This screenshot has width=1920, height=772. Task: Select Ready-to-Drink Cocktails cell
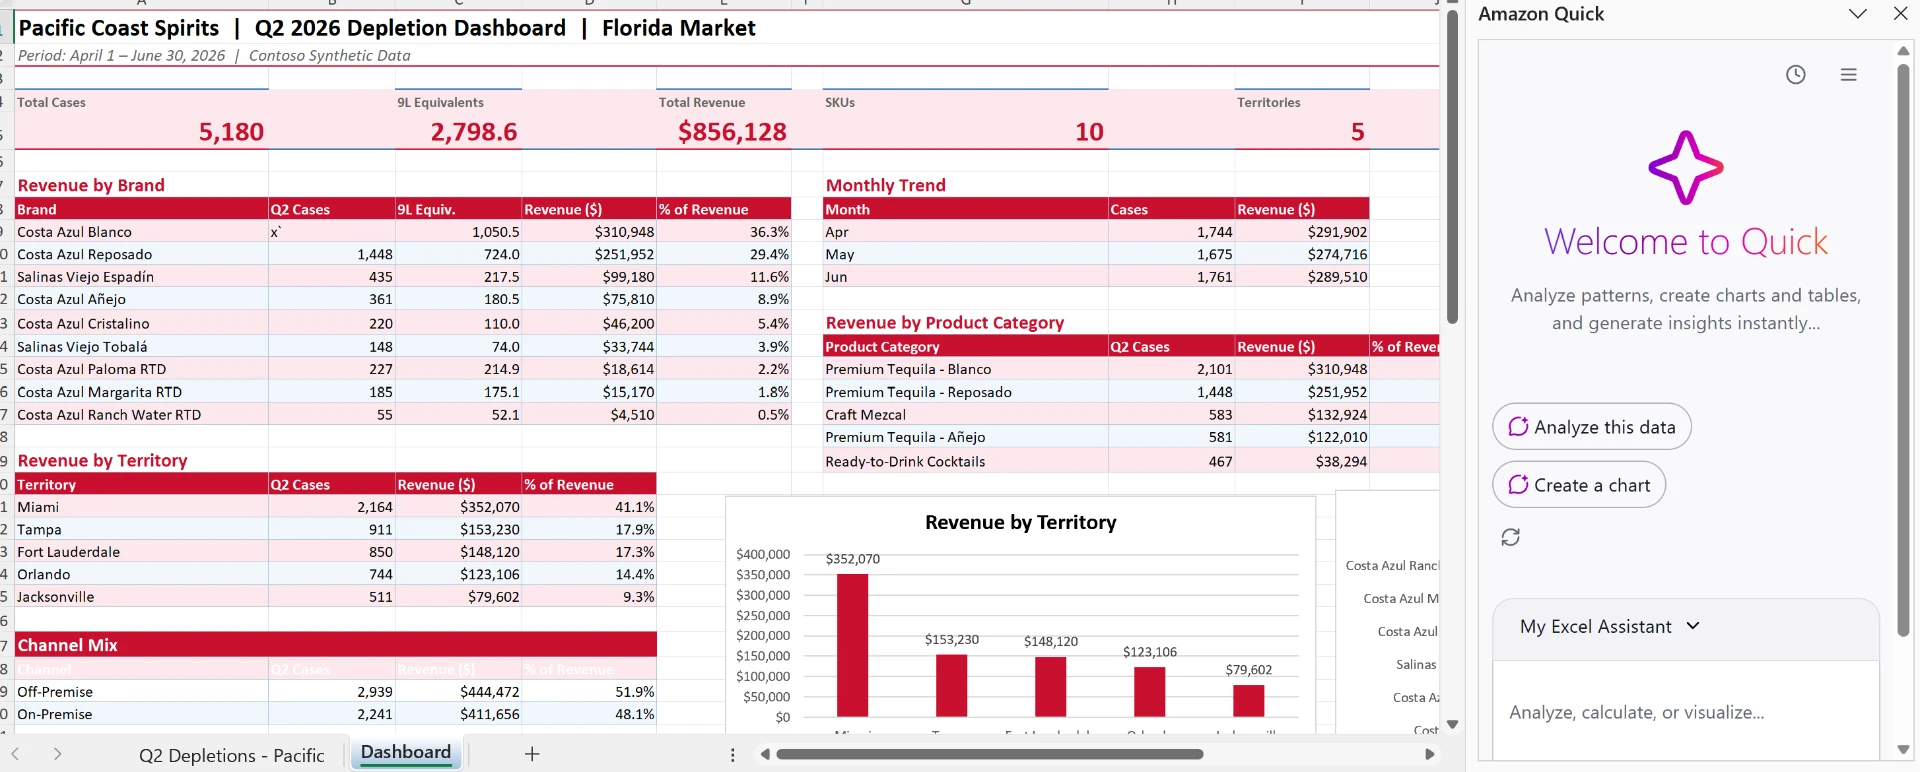pos(966,462)
